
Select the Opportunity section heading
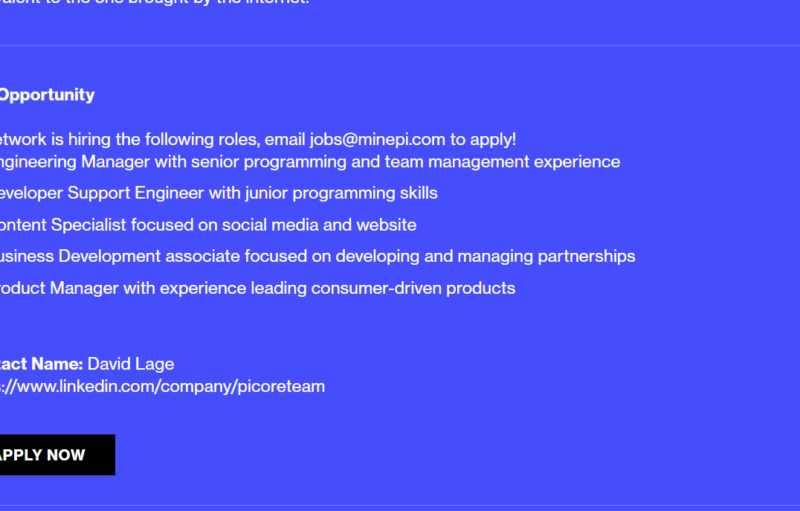(x=47, y=95)
